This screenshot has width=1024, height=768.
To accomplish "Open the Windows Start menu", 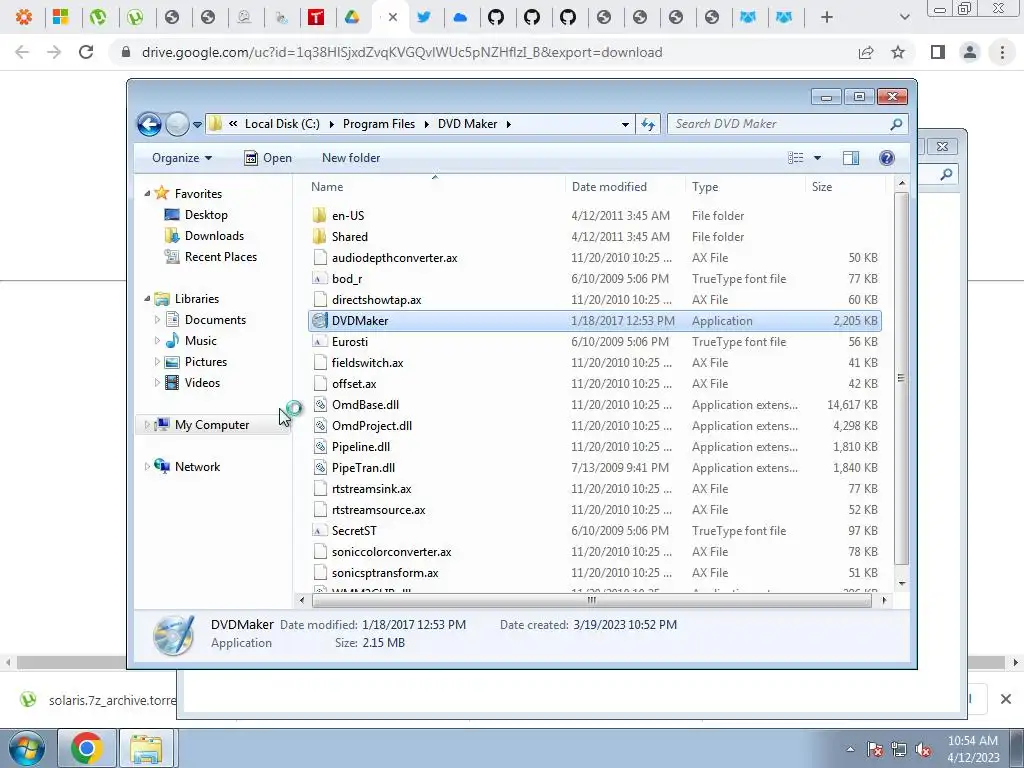I will click(x=27, y=748).
